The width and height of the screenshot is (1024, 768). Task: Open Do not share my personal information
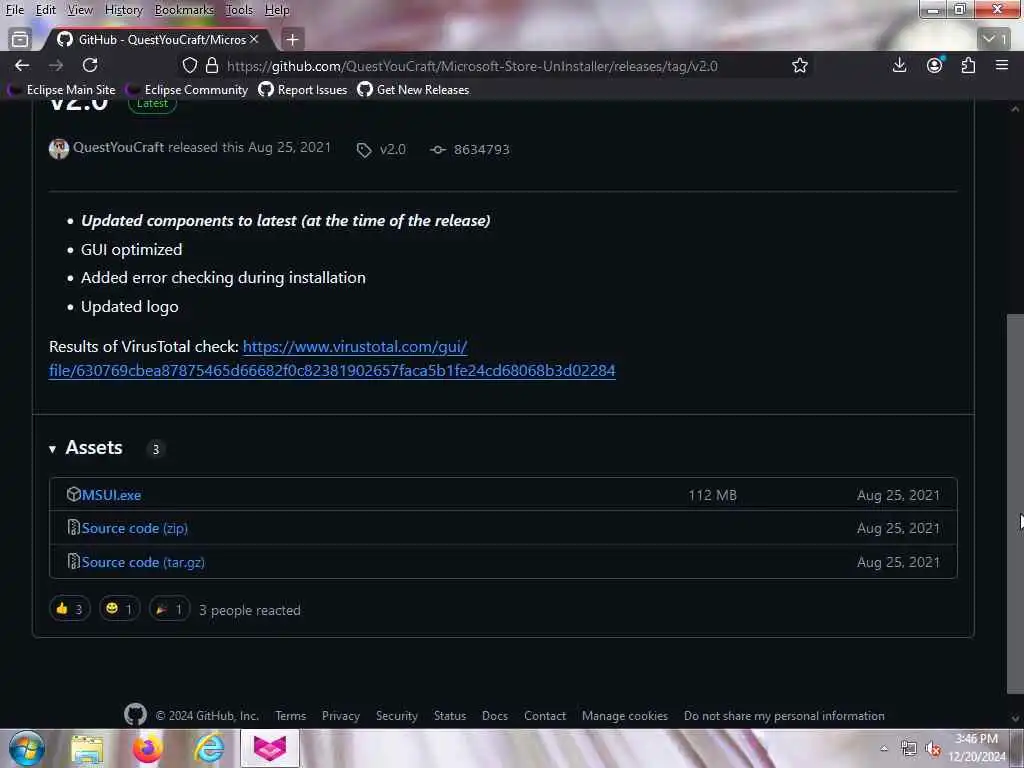click(x=784, y=716)
